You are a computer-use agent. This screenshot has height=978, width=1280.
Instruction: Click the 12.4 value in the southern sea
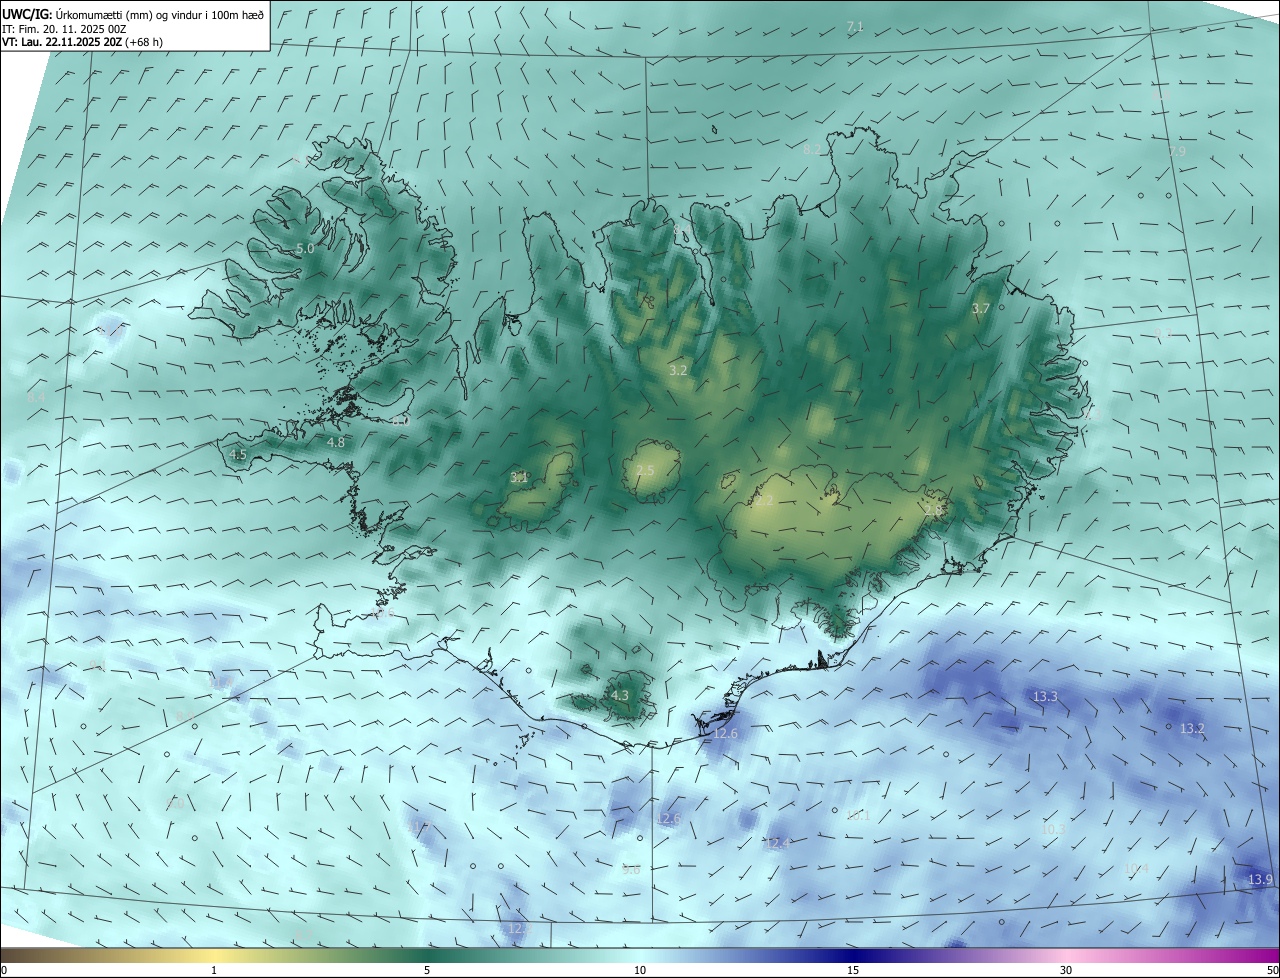point(776,844)
